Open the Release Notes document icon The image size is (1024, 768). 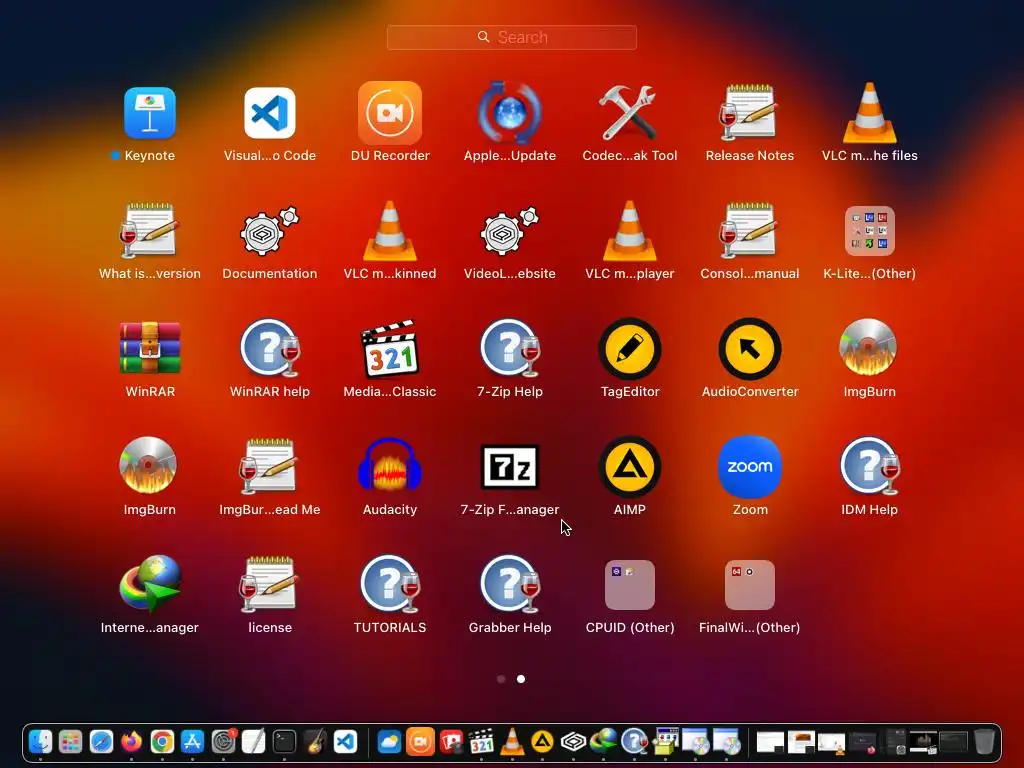(x=750, y=113)
